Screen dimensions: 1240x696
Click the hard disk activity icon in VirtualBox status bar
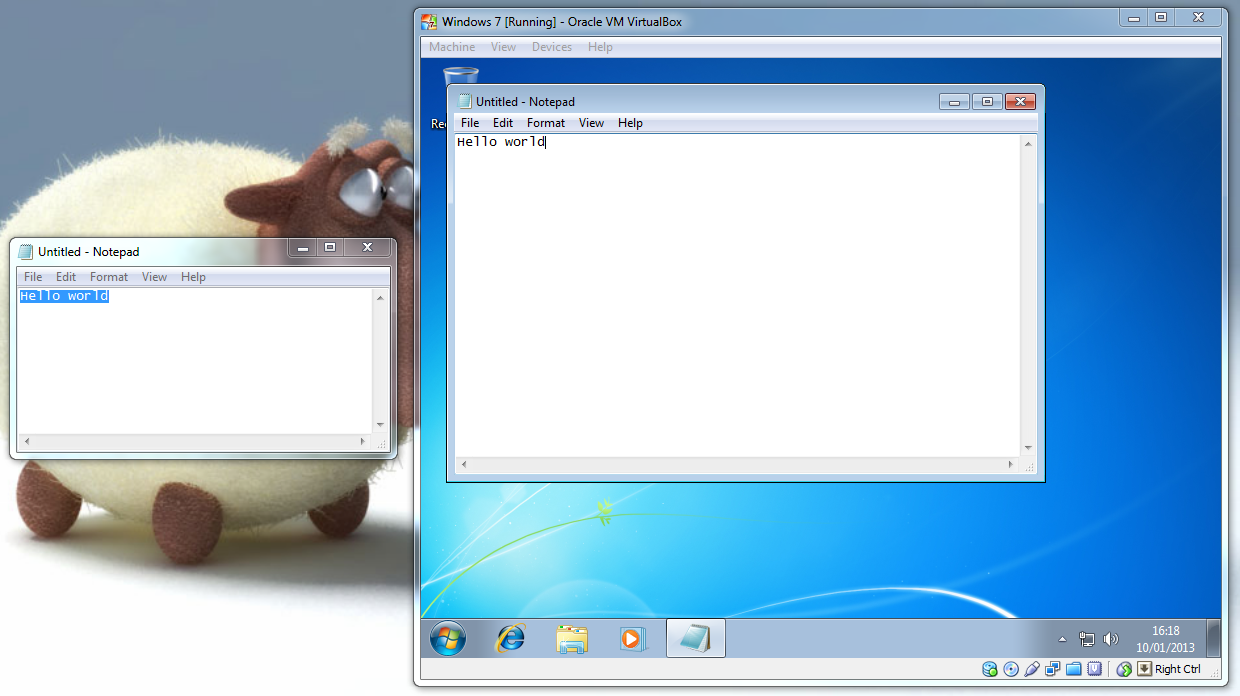pyautogui.click(x=990, y=669)
